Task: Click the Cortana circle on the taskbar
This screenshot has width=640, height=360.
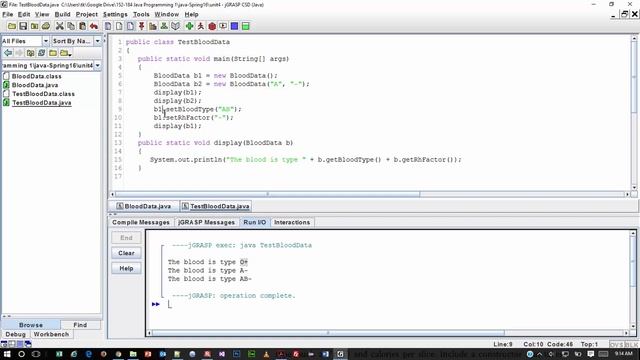Action: [x=21, y=354]
